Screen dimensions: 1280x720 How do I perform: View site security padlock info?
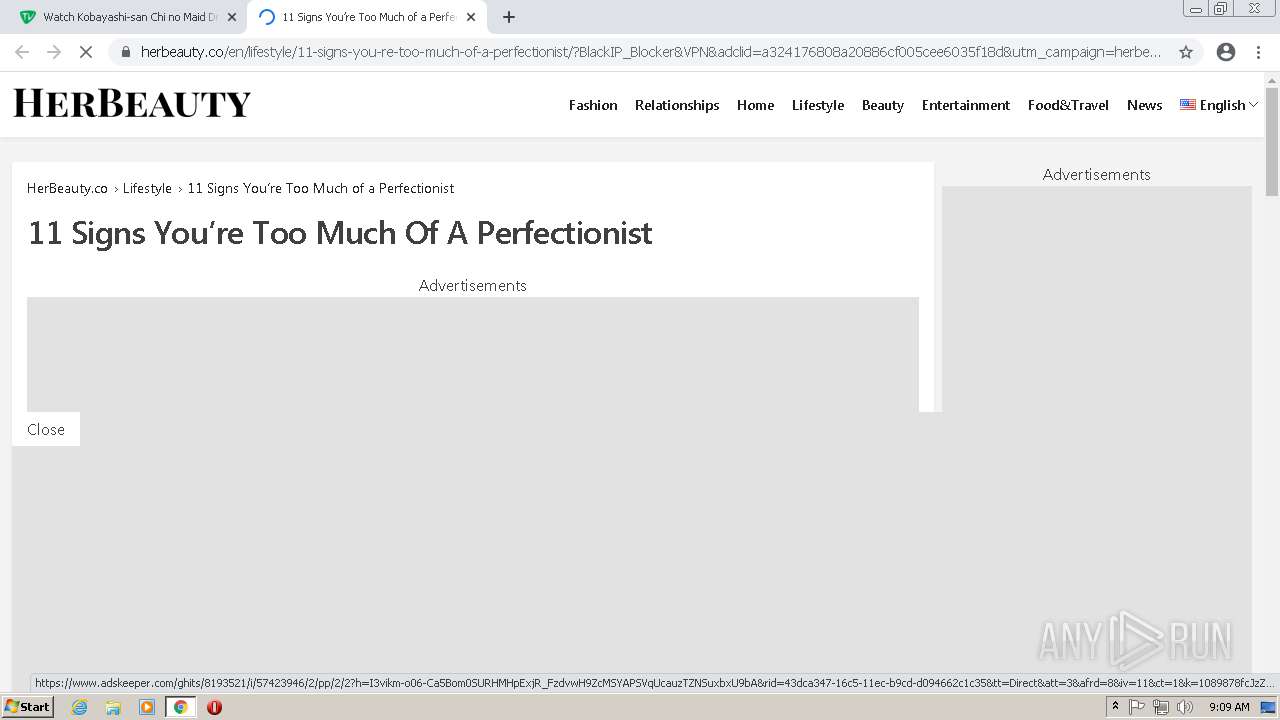point(125,52)
